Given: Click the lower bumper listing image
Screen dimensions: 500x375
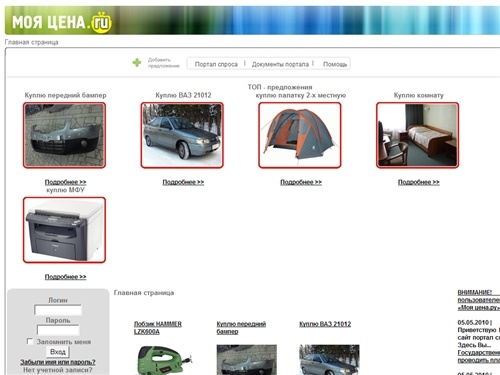Looking at the screenshot, I should pyautogui.click(x=246, y=360).
